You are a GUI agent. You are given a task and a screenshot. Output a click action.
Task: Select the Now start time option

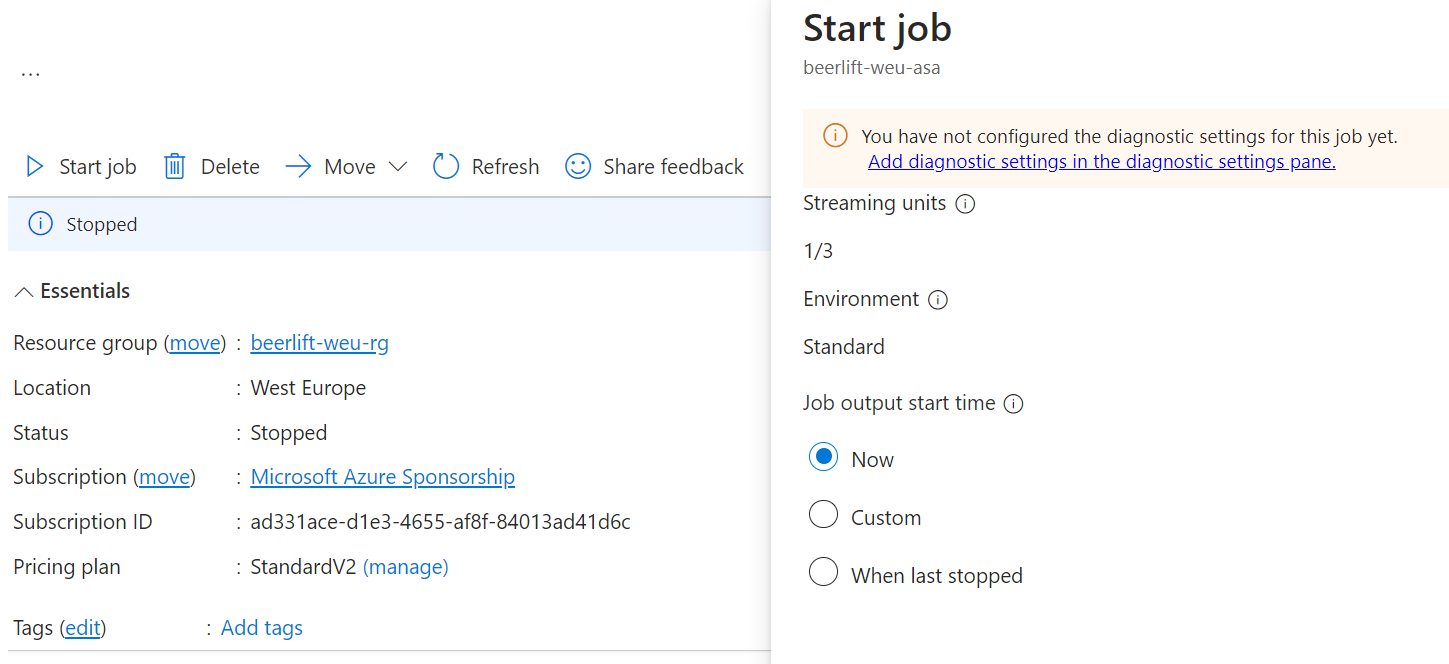tap(823, 456)
